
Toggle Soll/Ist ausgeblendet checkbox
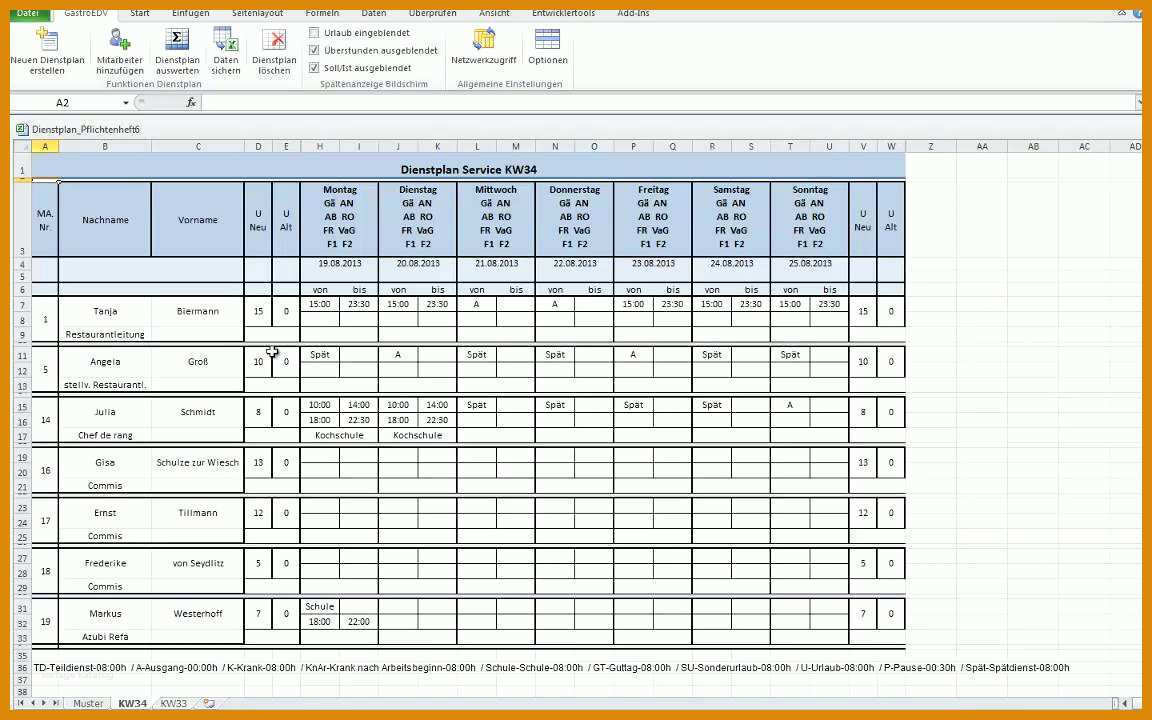point(314,68)
